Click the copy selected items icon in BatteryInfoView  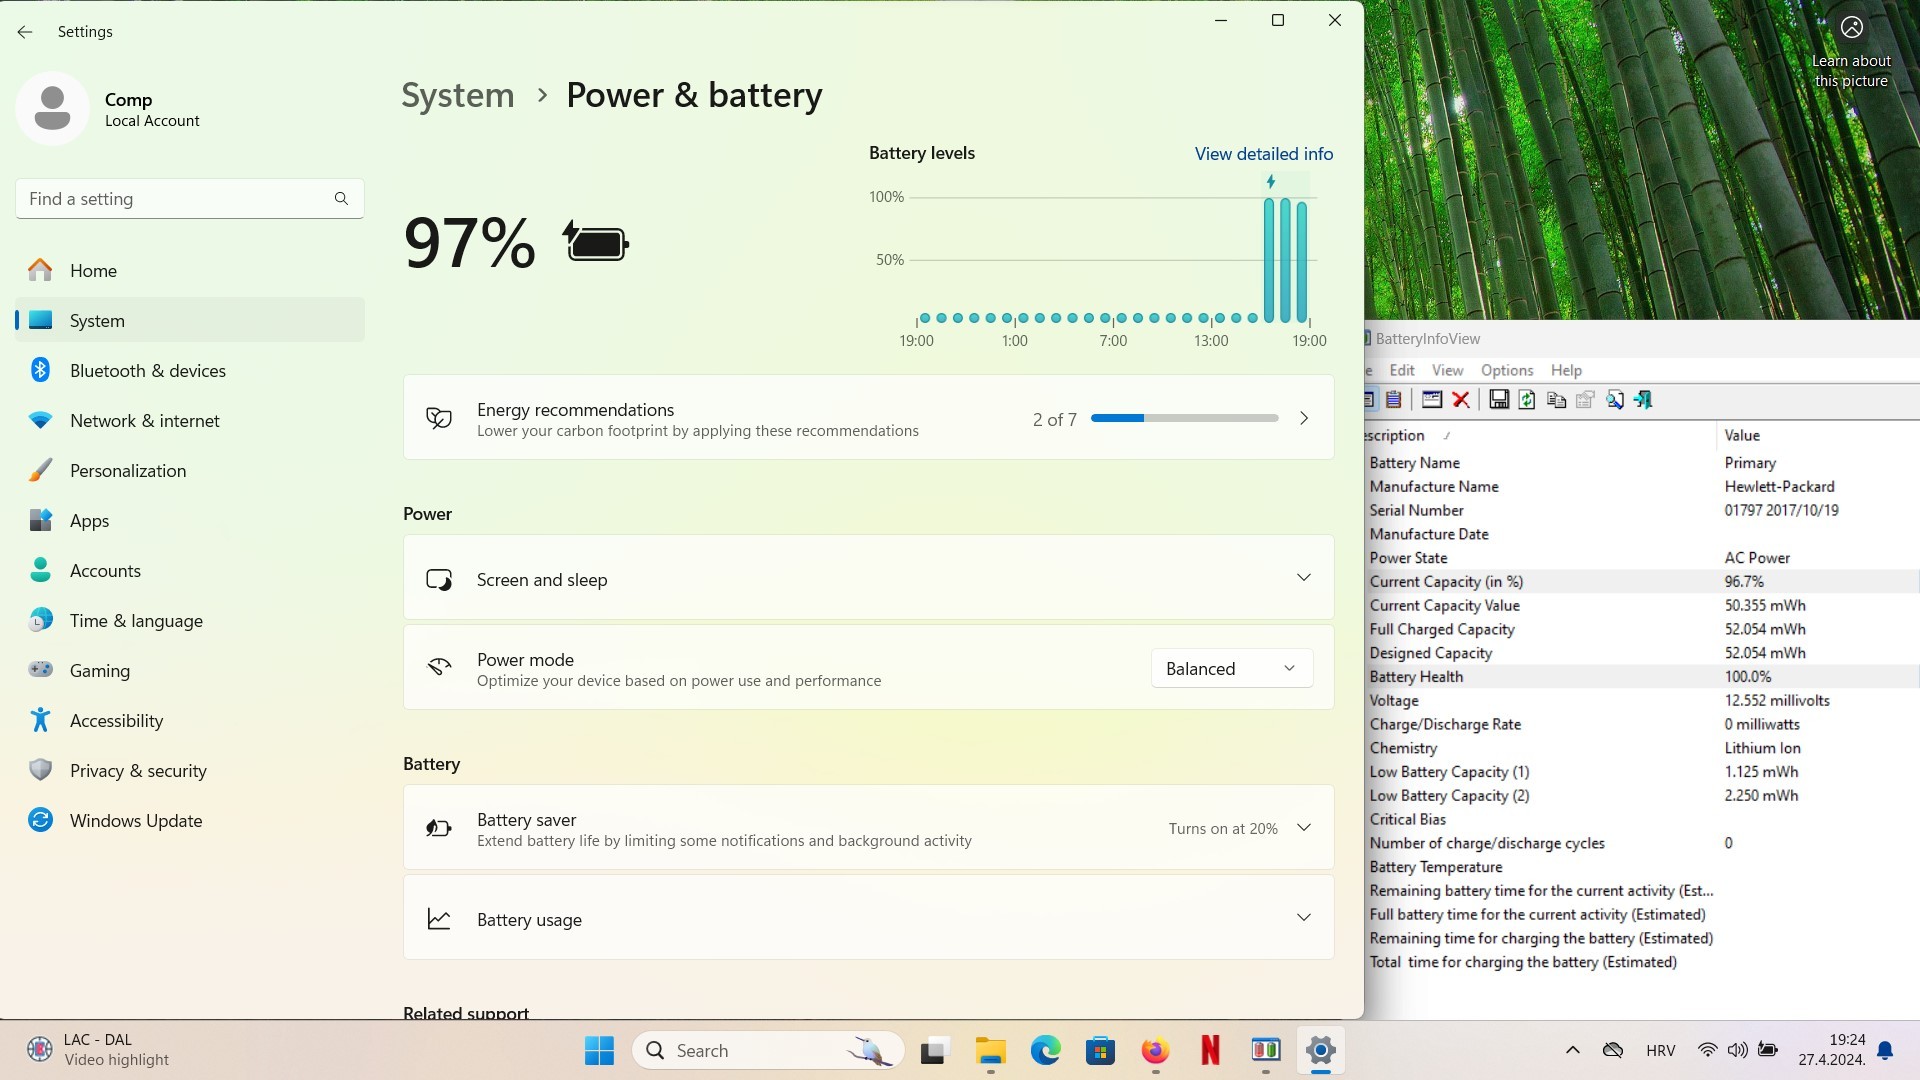1556,400
